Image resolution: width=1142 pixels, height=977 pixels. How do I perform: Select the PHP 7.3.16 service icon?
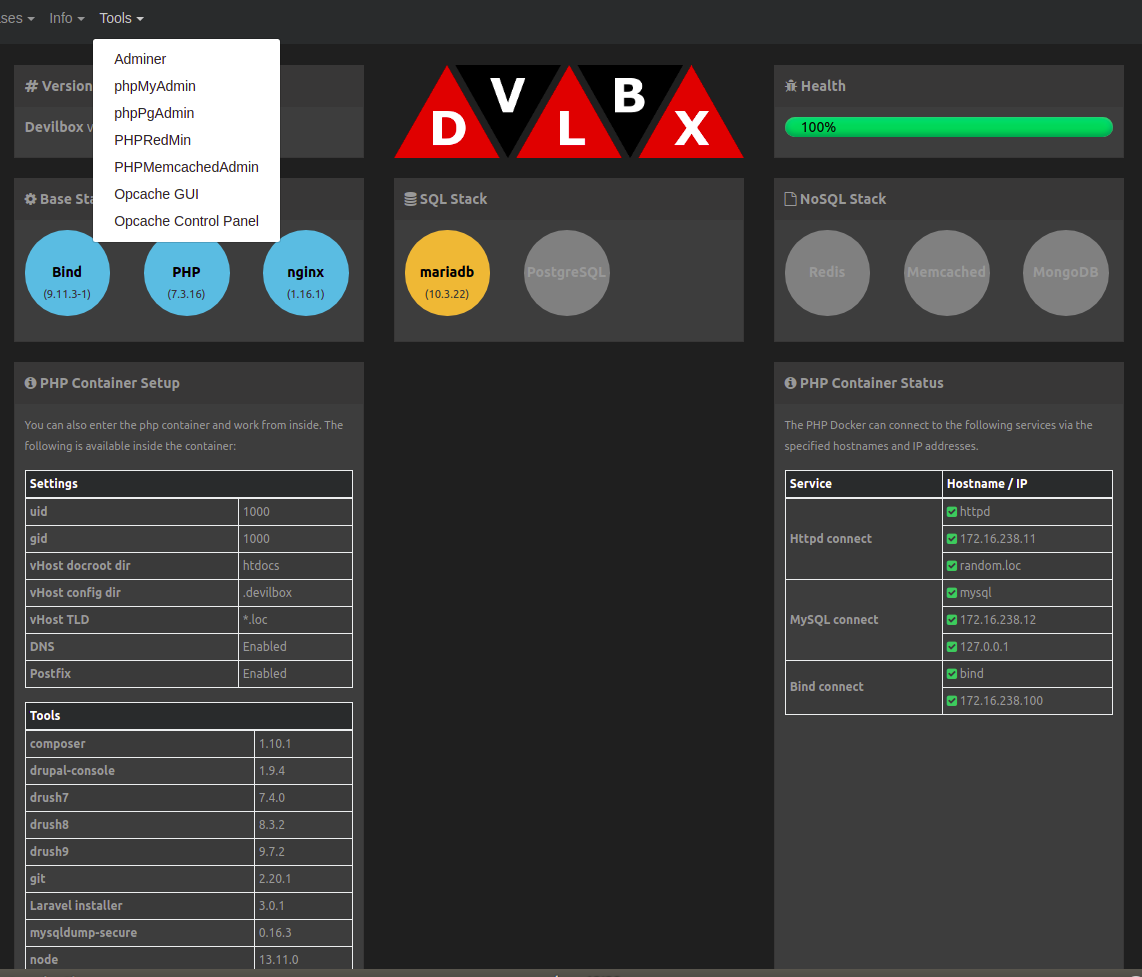point(186,272)
